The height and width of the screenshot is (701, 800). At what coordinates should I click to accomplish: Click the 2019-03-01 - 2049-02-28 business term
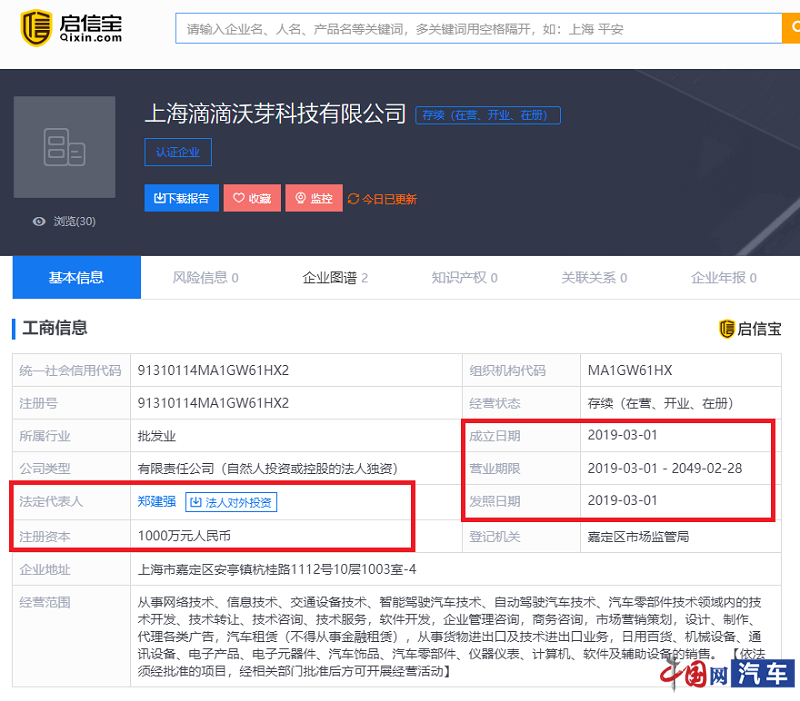point(665,468)
